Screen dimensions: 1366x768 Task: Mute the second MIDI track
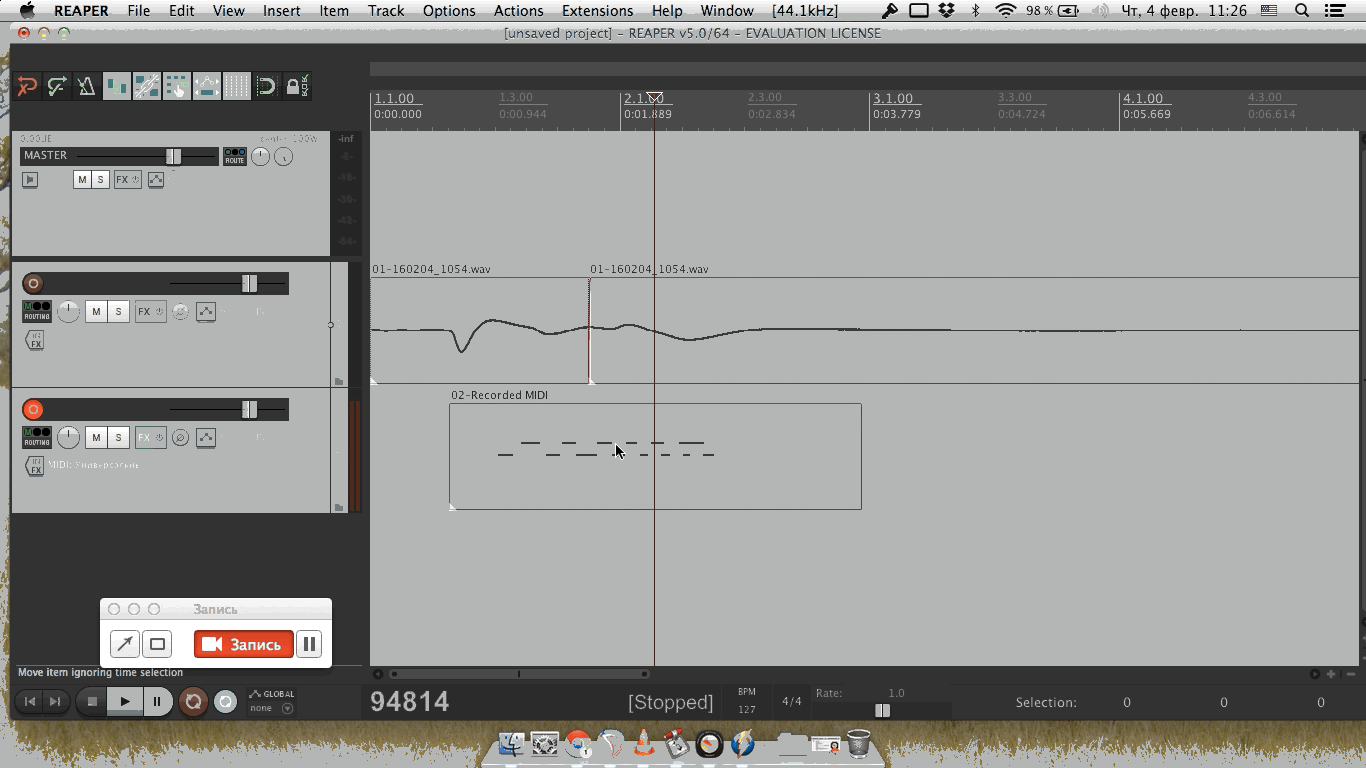(x=96, y=437)
